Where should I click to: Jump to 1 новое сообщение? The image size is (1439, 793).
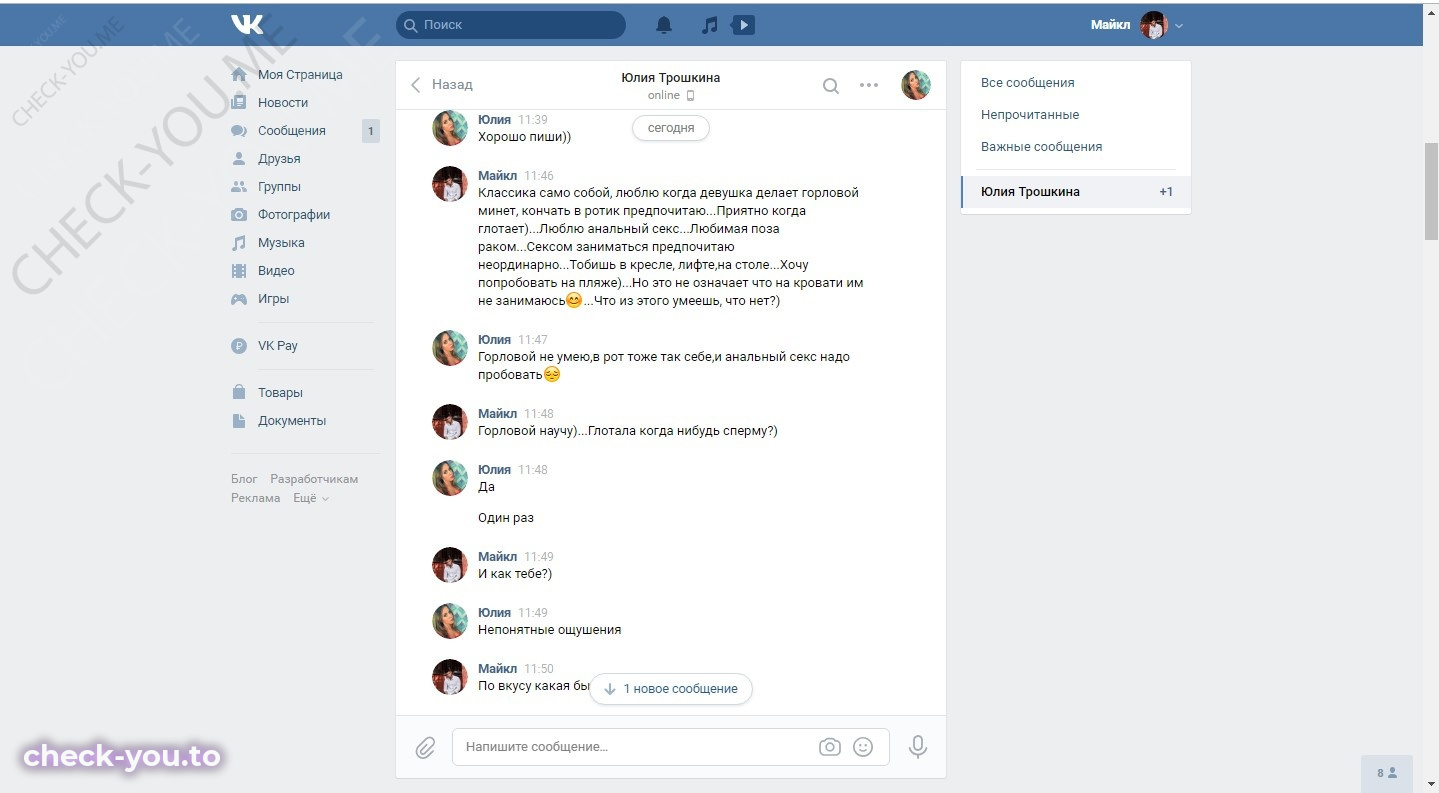(x=671, y=689)
